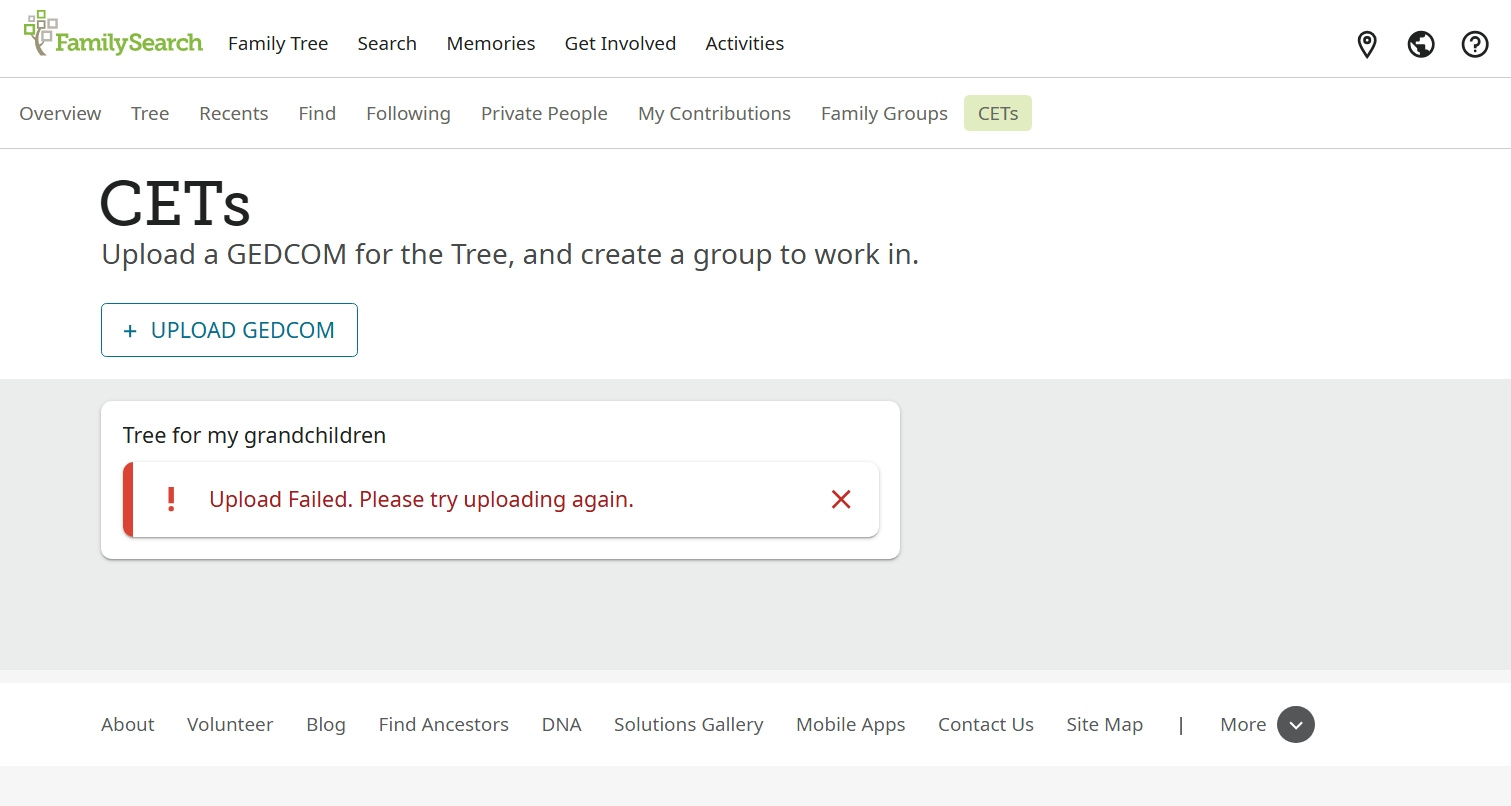Switch to the Overview tab
1511x806 pixels.
click(x=60, y=113)
